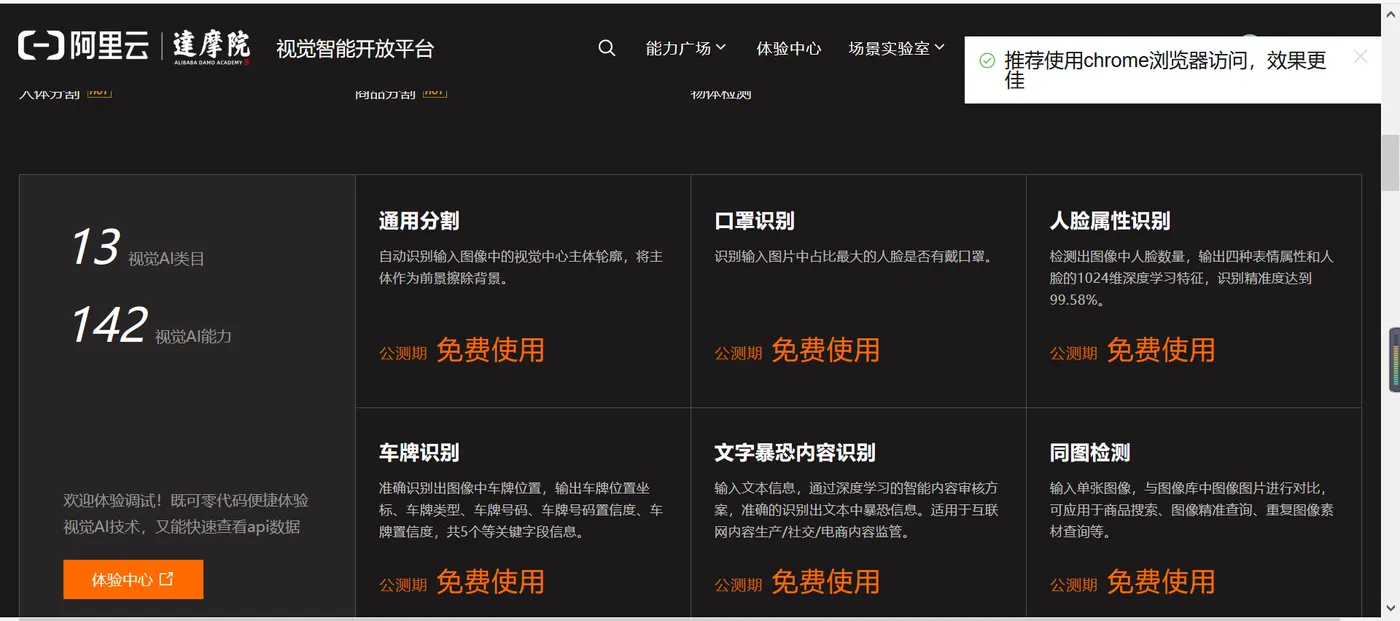Open the 车牌识别 card title
This screenshot has width=1400, height=621.
[x=419, y=452]
